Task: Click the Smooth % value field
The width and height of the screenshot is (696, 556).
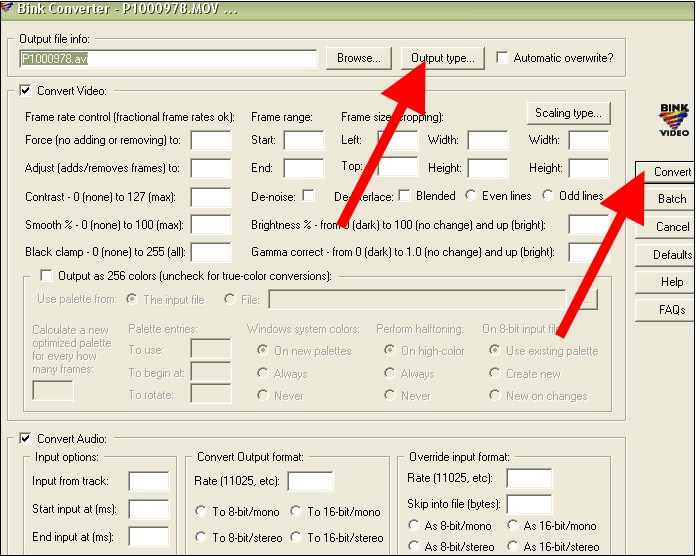Action: click(211, 225)
